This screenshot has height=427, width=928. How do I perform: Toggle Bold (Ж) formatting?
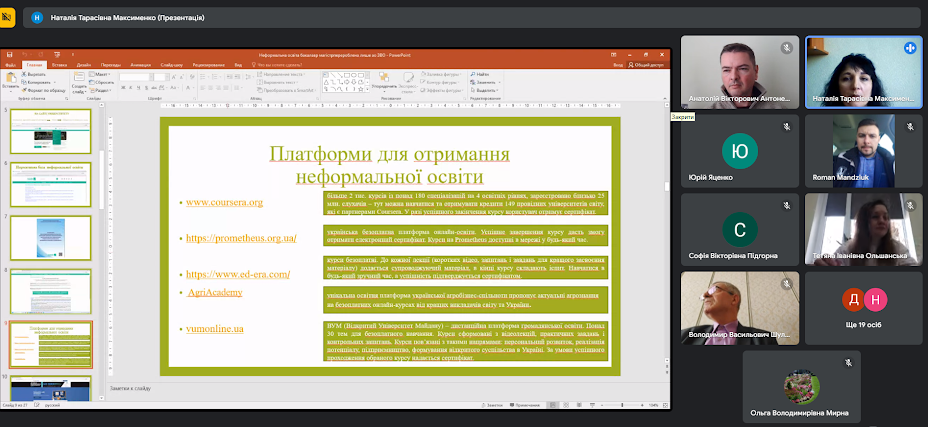tap(123, 88)
